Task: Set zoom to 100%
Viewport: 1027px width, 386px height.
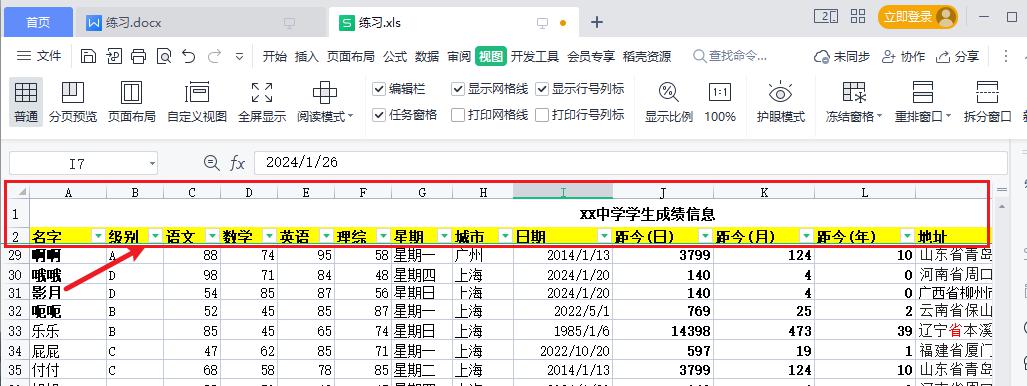Action: pyautogui.click(x=720, y=102)
